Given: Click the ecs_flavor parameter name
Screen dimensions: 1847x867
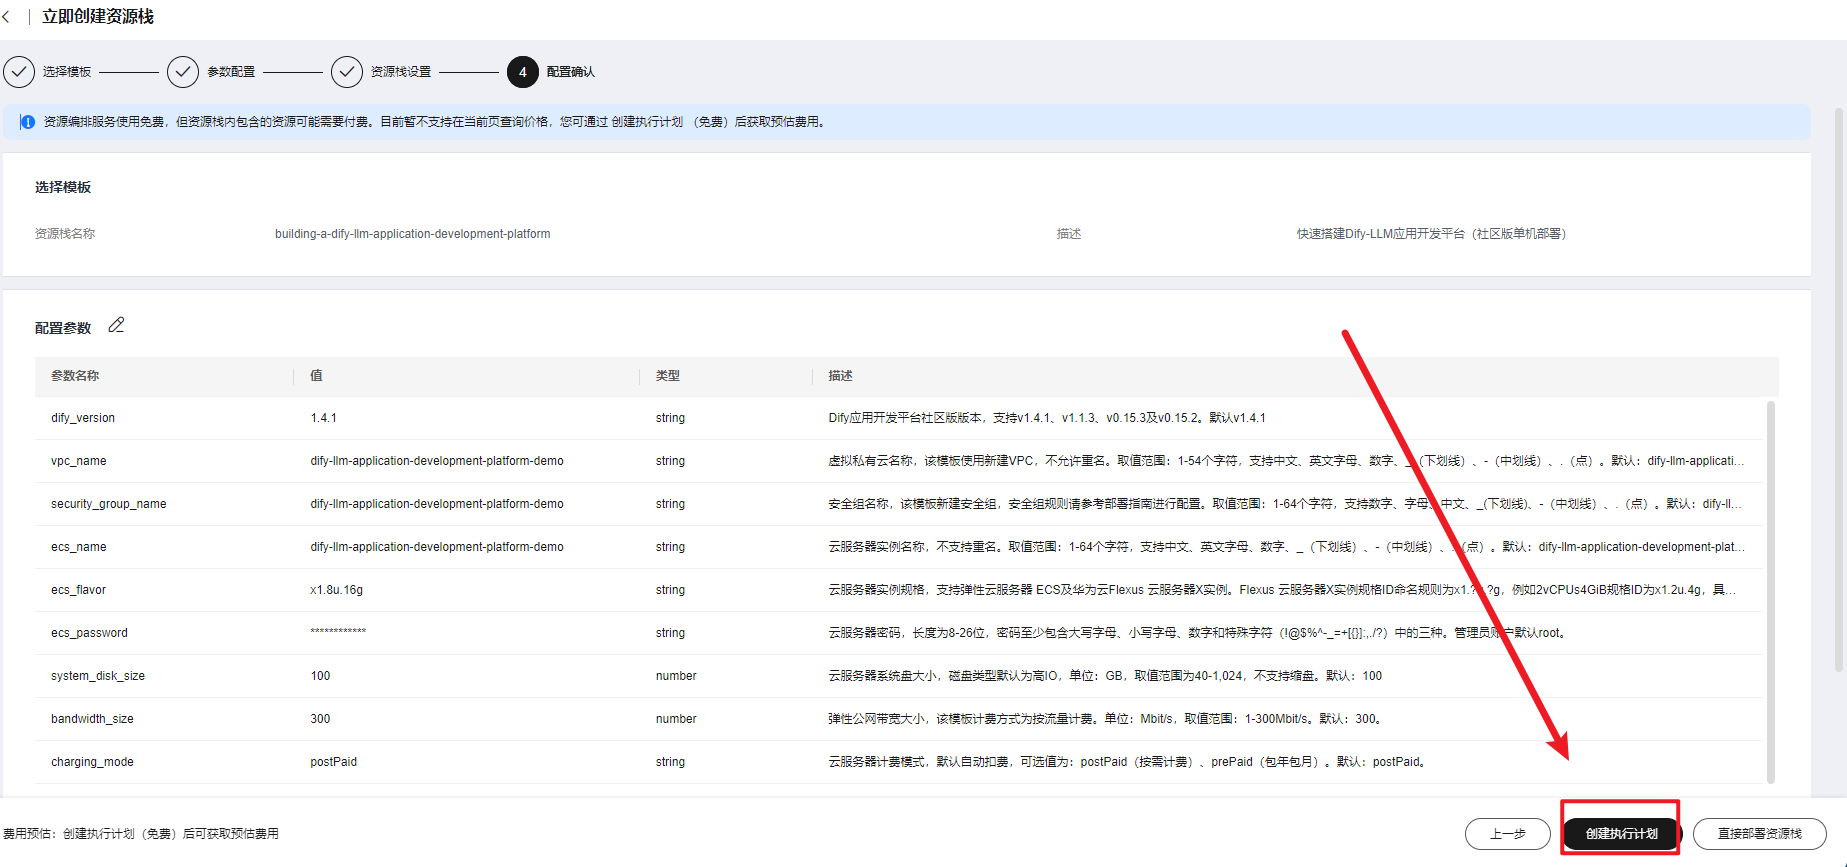Looking at the screenshot, I should click(78, 590).
